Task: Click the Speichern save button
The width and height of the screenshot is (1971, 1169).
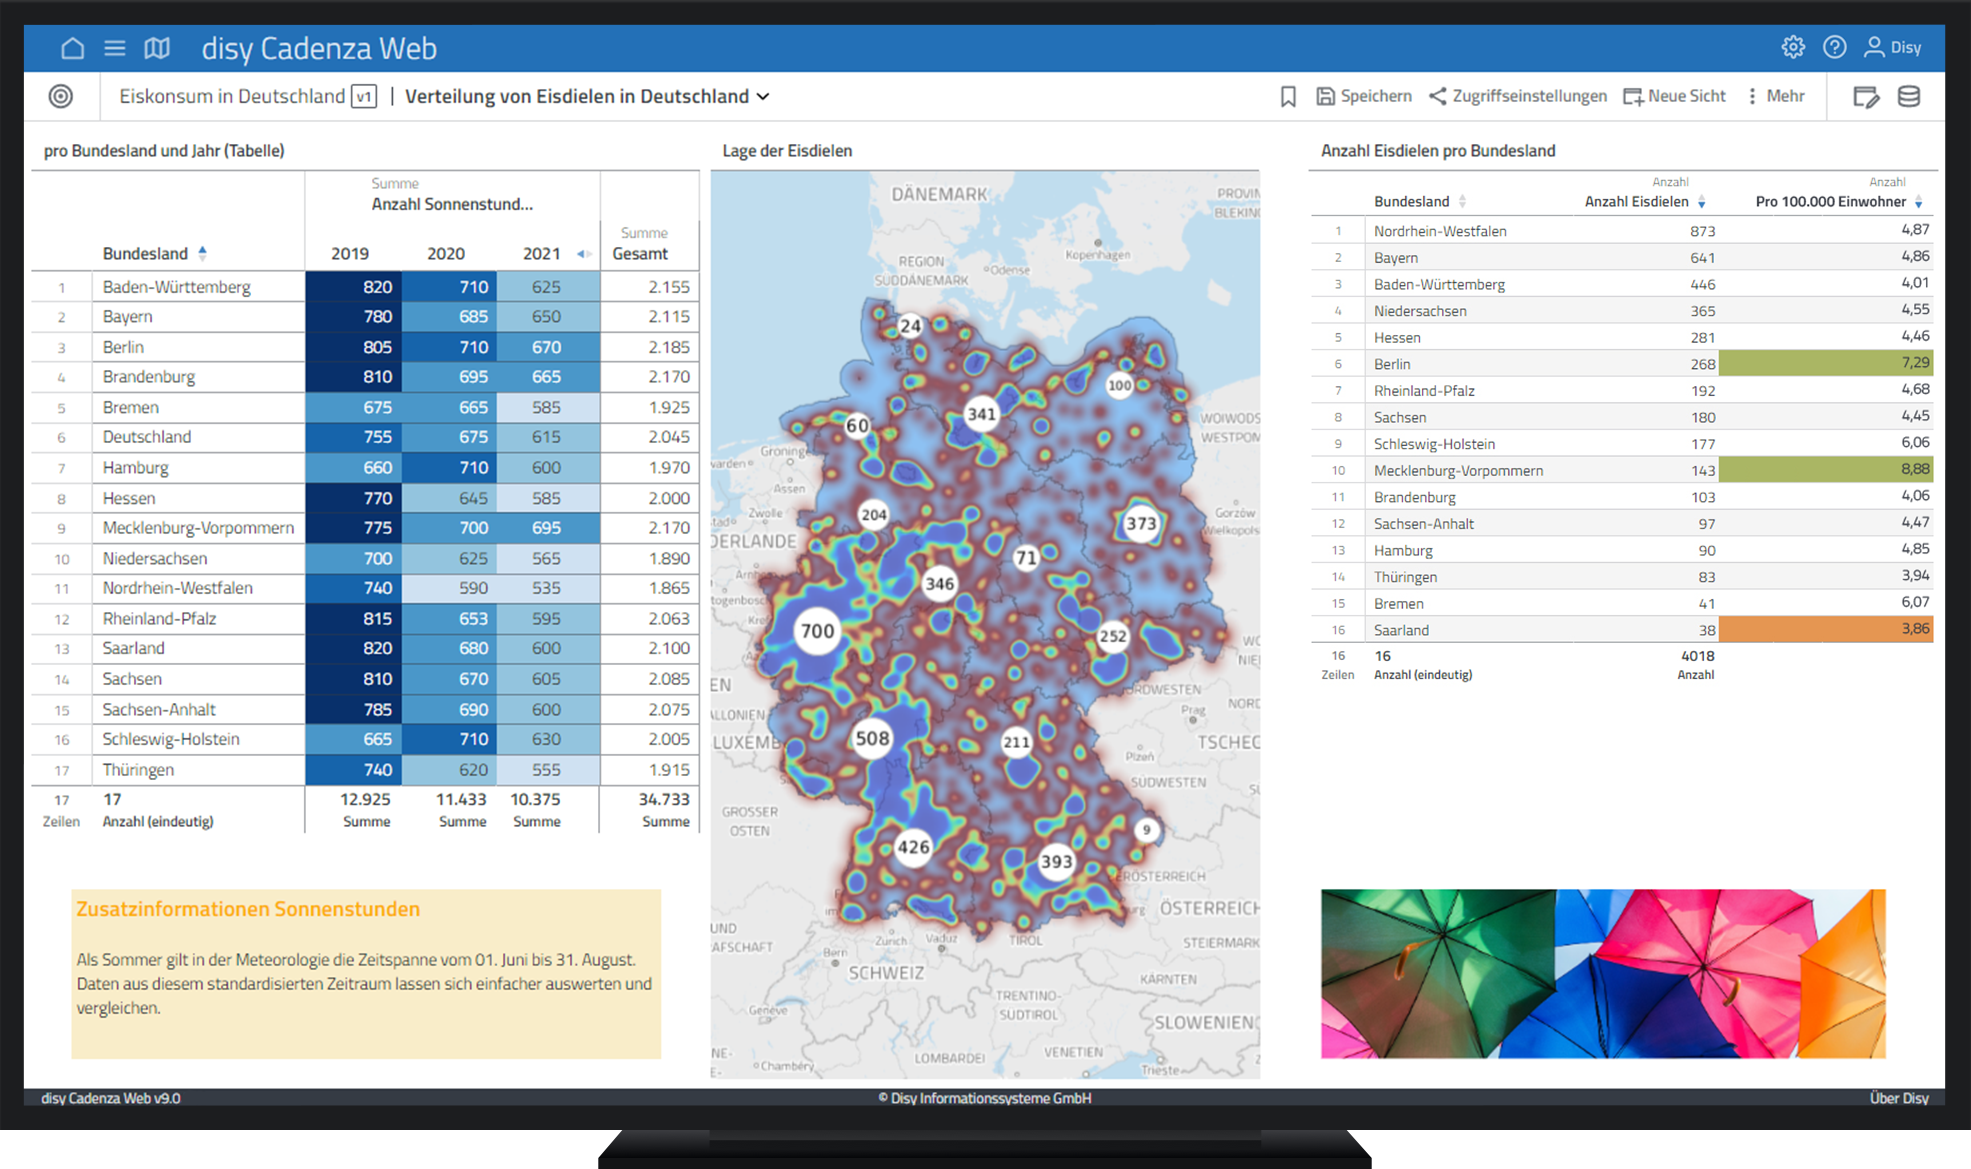Action: pyautogui.click(x=1364, y=96)
